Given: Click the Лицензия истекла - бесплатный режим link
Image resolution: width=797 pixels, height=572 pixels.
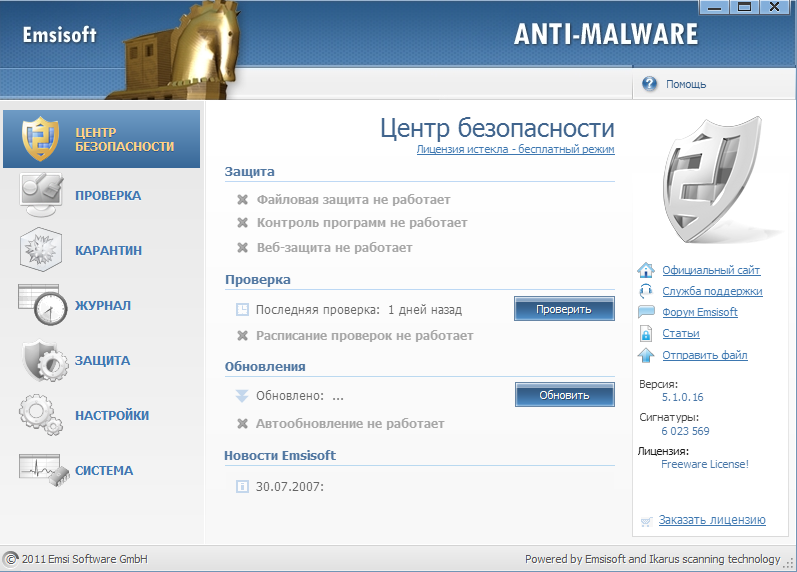Looking at the screenshot, I should coord(515,149).
